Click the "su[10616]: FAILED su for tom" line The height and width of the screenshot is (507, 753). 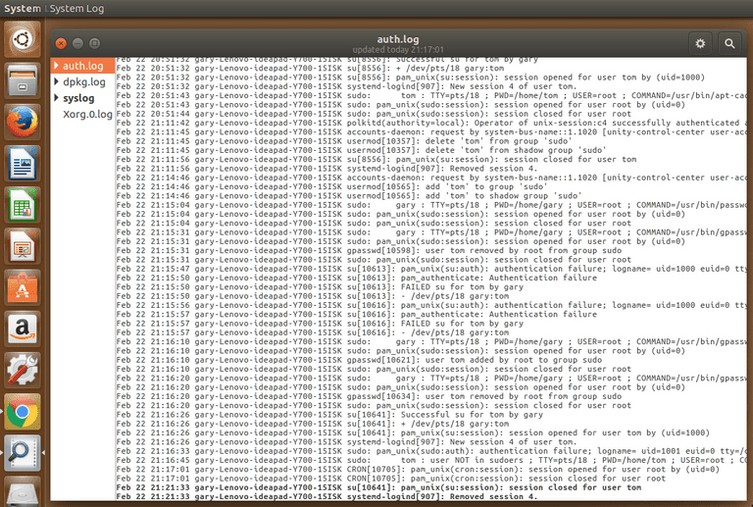click(320, 324)
